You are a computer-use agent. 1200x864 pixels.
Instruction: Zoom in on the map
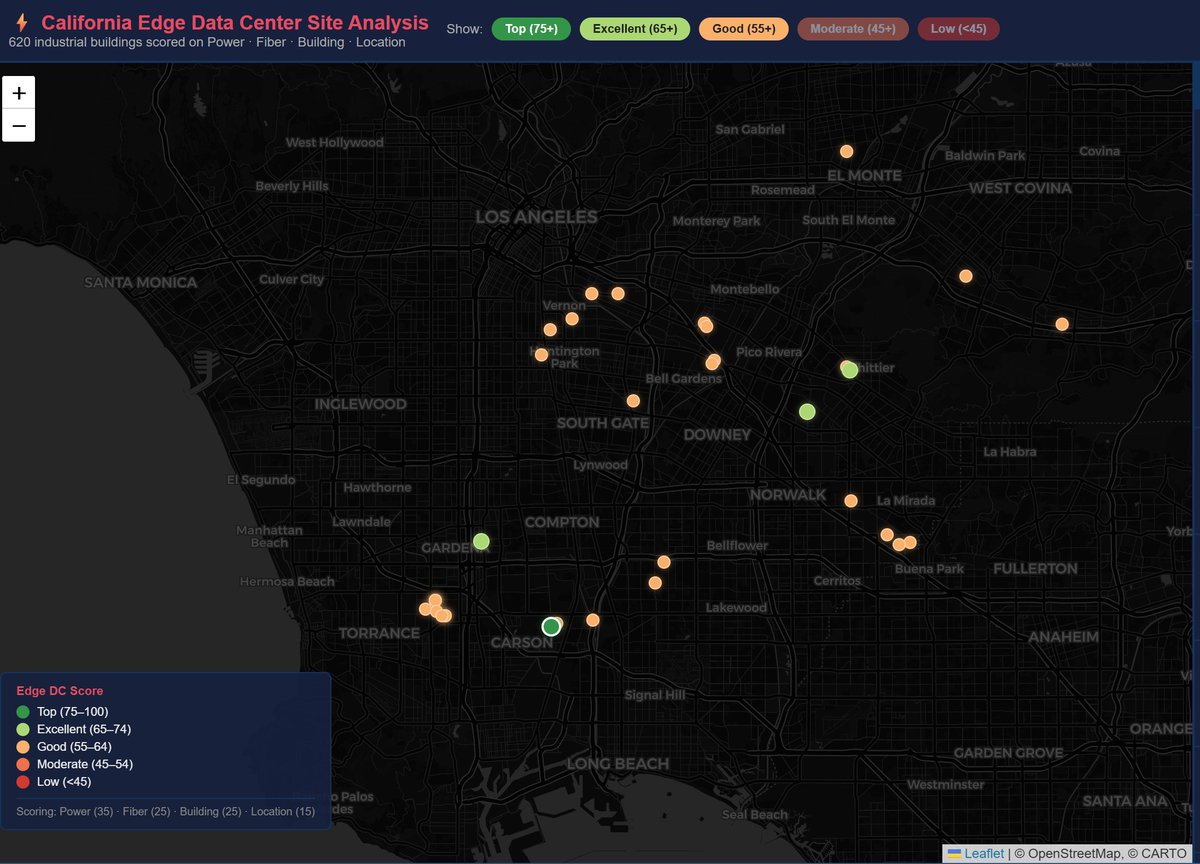click(19, 92)
